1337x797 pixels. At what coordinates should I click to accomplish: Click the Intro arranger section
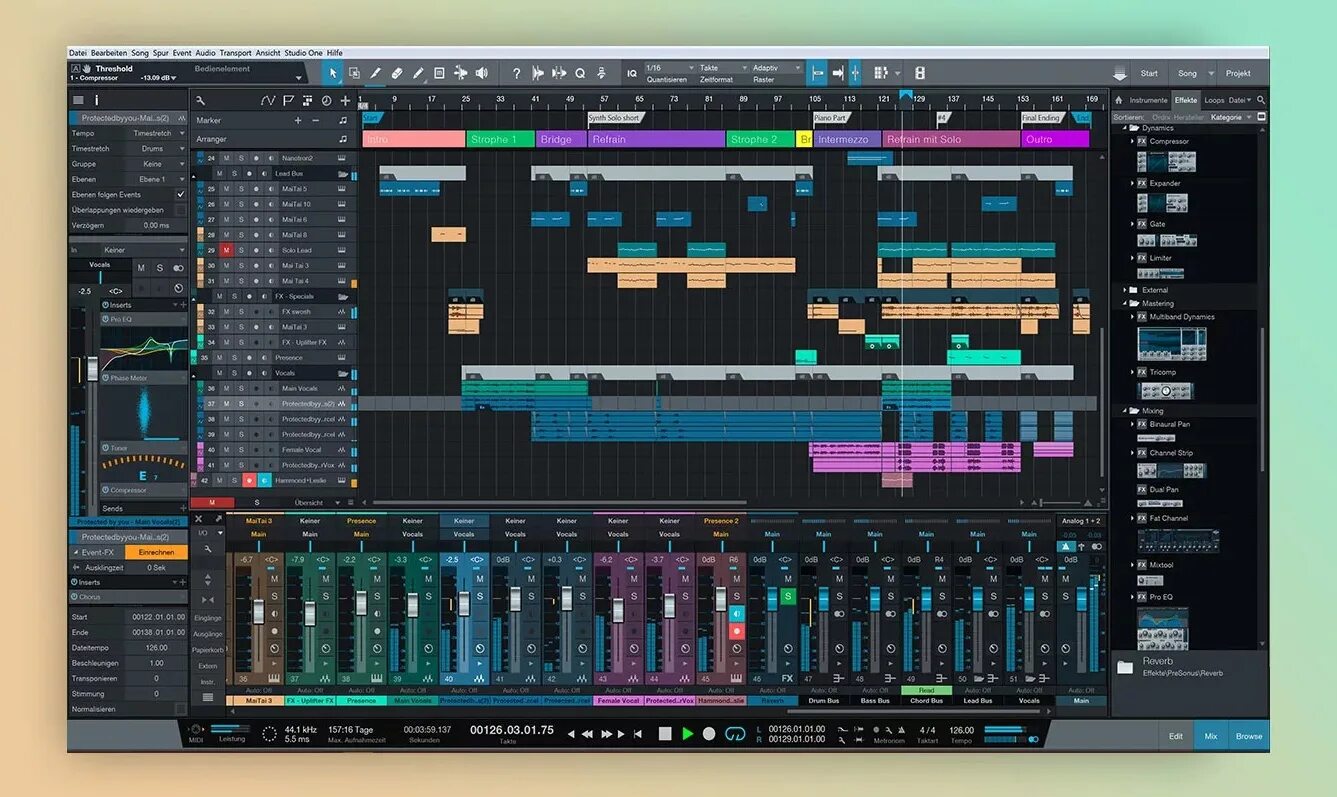[x=413, y=139]
